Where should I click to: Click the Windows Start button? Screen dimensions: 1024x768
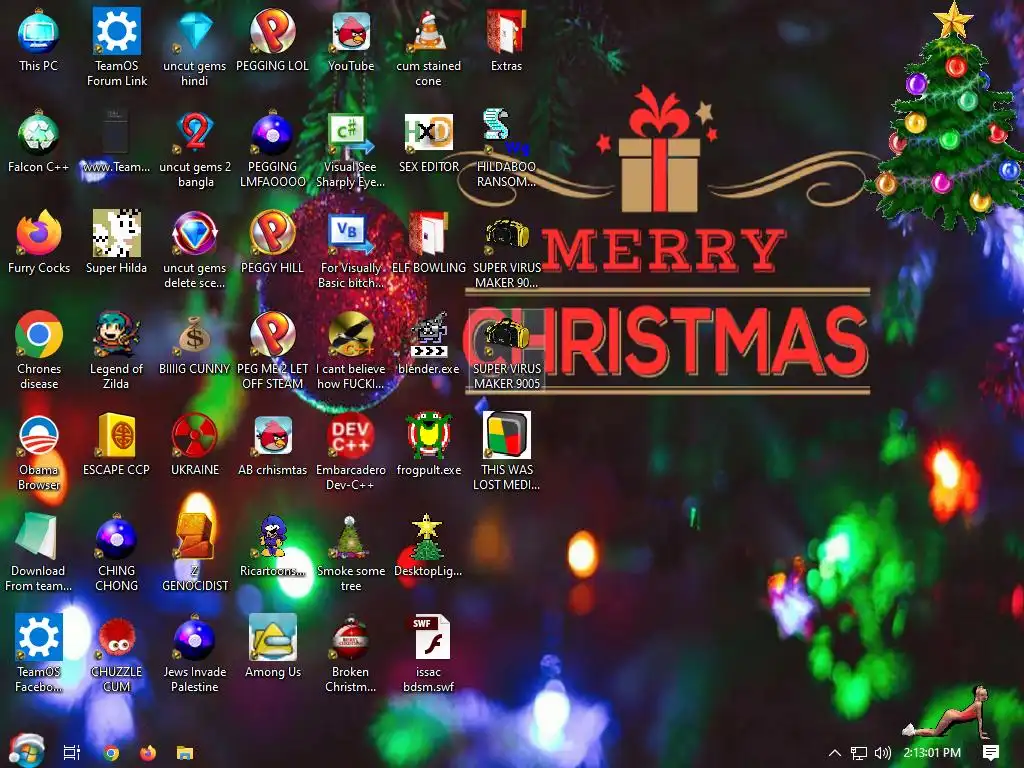point(26,750)
